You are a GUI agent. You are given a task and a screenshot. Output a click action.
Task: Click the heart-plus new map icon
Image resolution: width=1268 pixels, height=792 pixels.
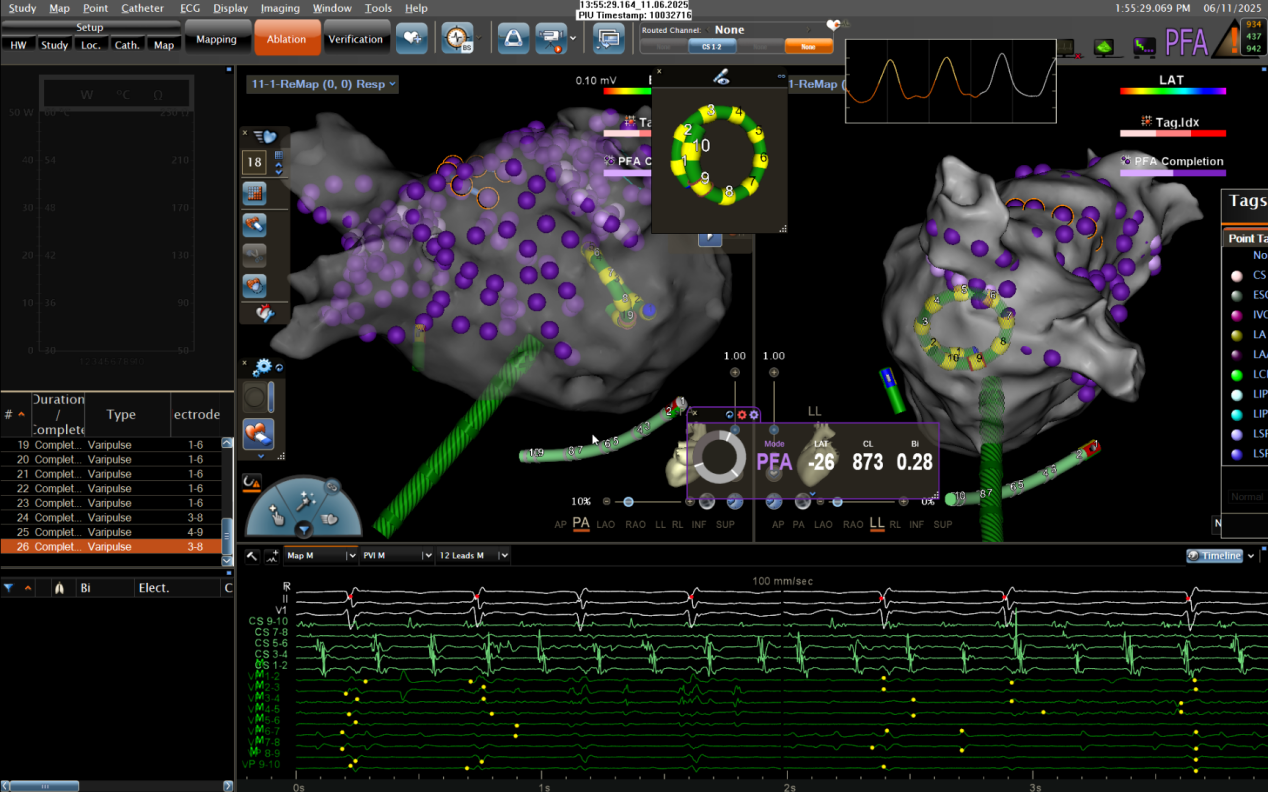pyautogui.click(x=411, y=39)
